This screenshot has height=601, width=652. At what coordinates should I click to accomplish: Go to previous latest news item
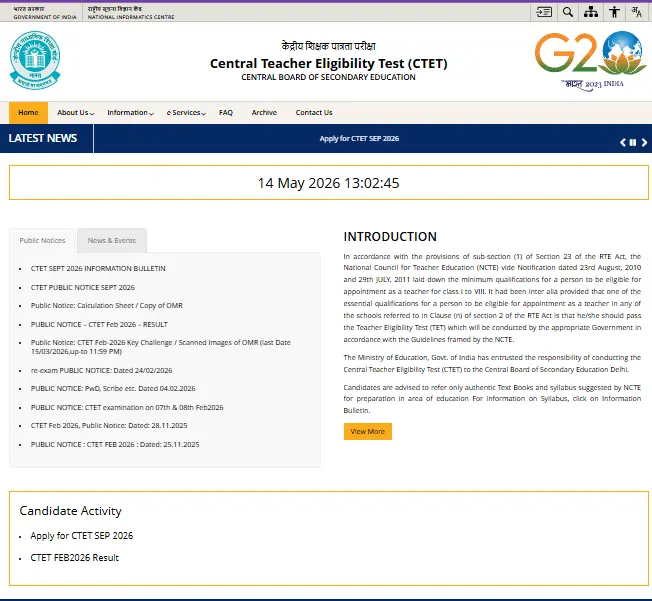(x=622, y=143)
